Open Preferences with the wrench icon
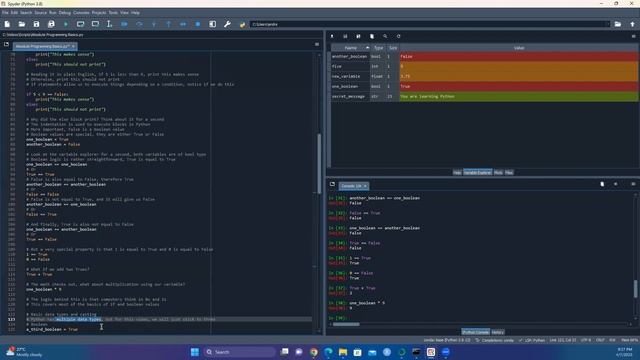The width and height of the screenshot is (640, 360). pos(227,24)
